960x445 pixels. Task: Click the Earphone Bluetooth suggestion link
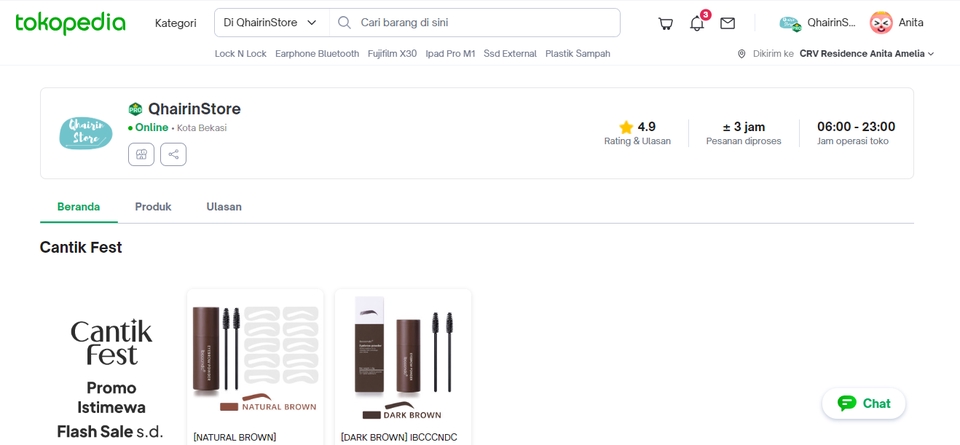click(x=317, y=54)
